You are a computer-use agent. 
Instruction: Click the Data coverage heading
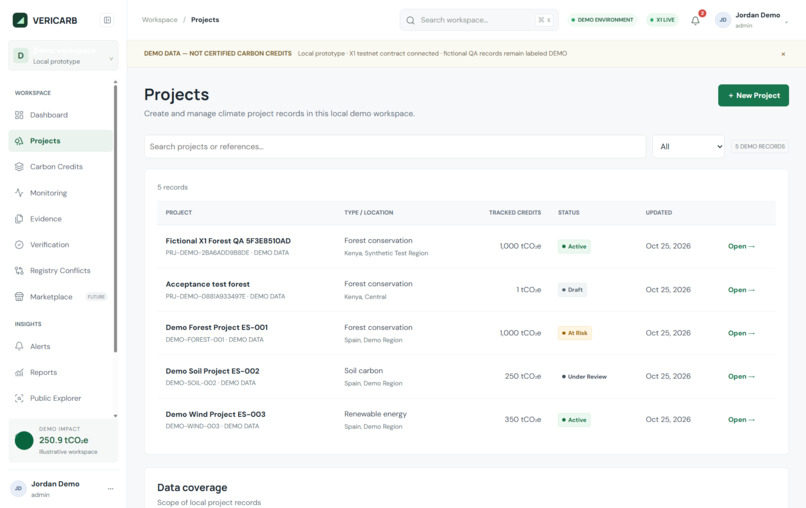tap(192, 487)
